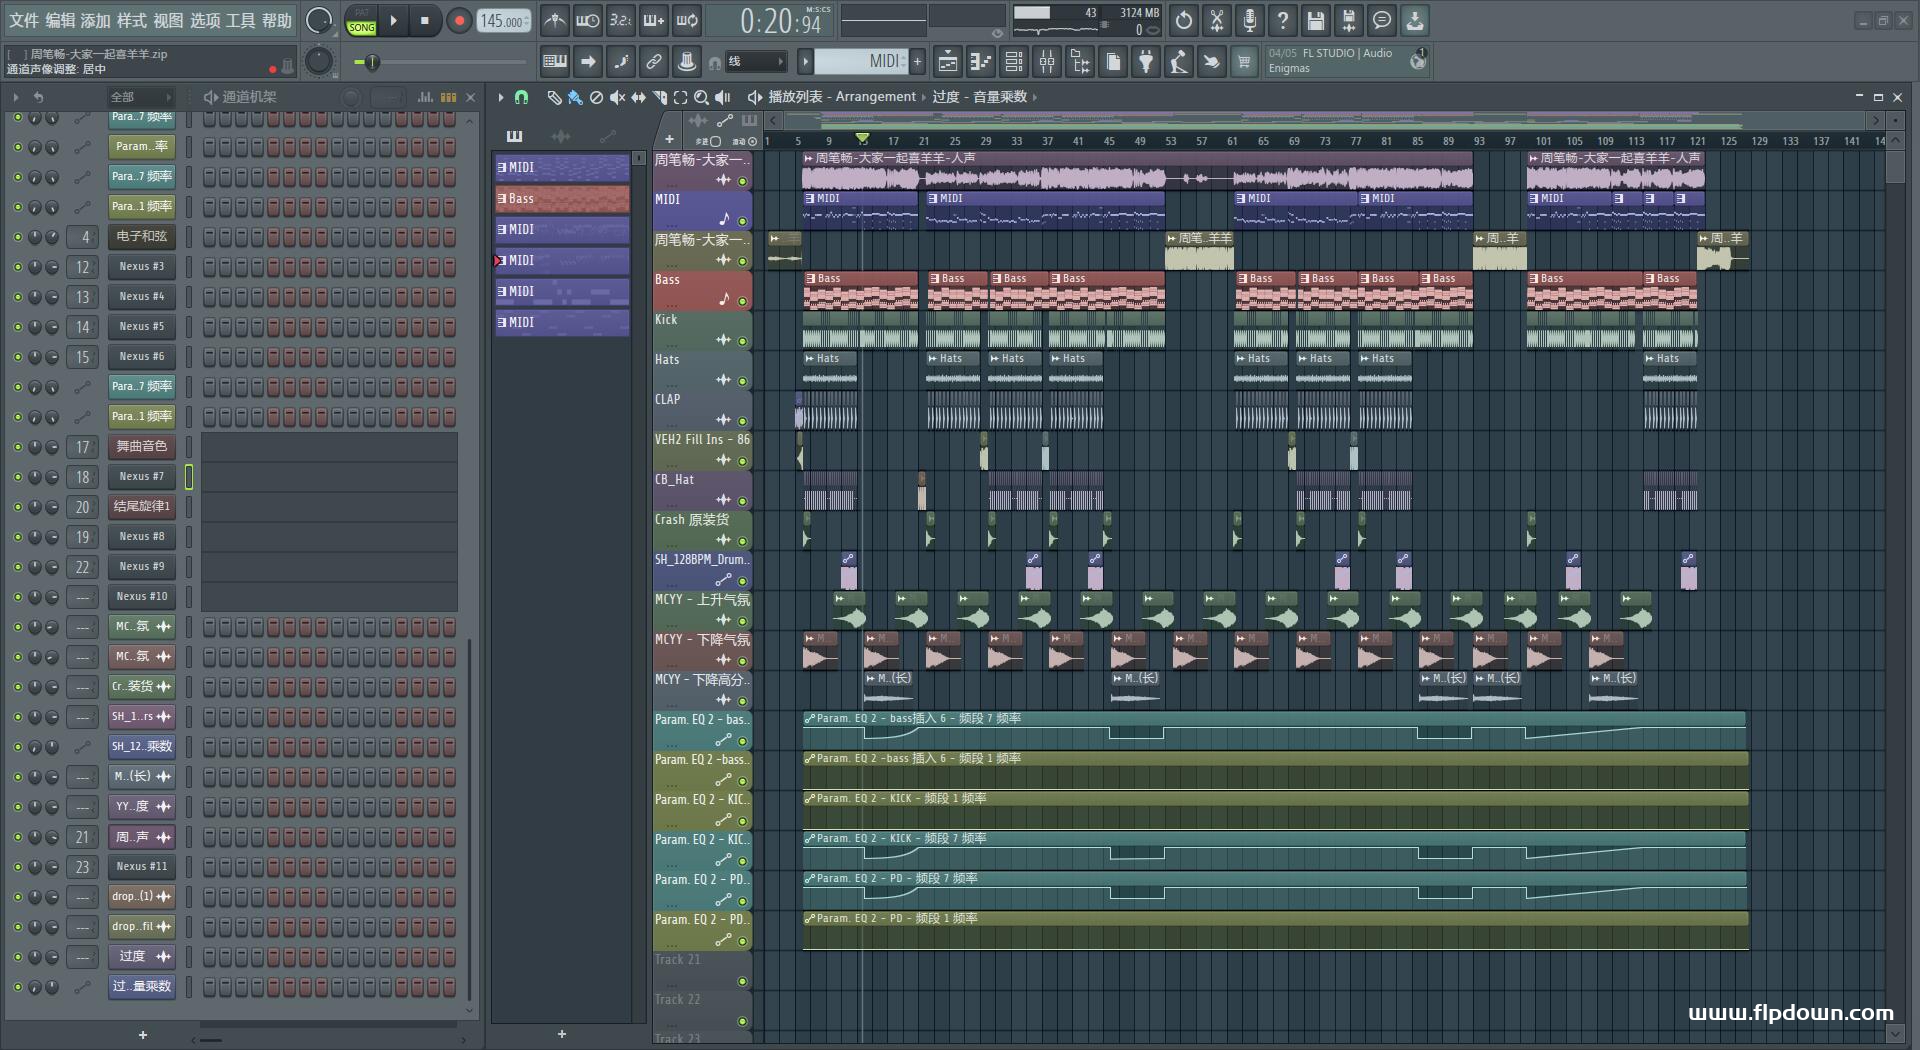This screenshot has width=1920, height=1050.
Task: Select the Nexus #7 channel button
Action: click(x=142, y=477)
